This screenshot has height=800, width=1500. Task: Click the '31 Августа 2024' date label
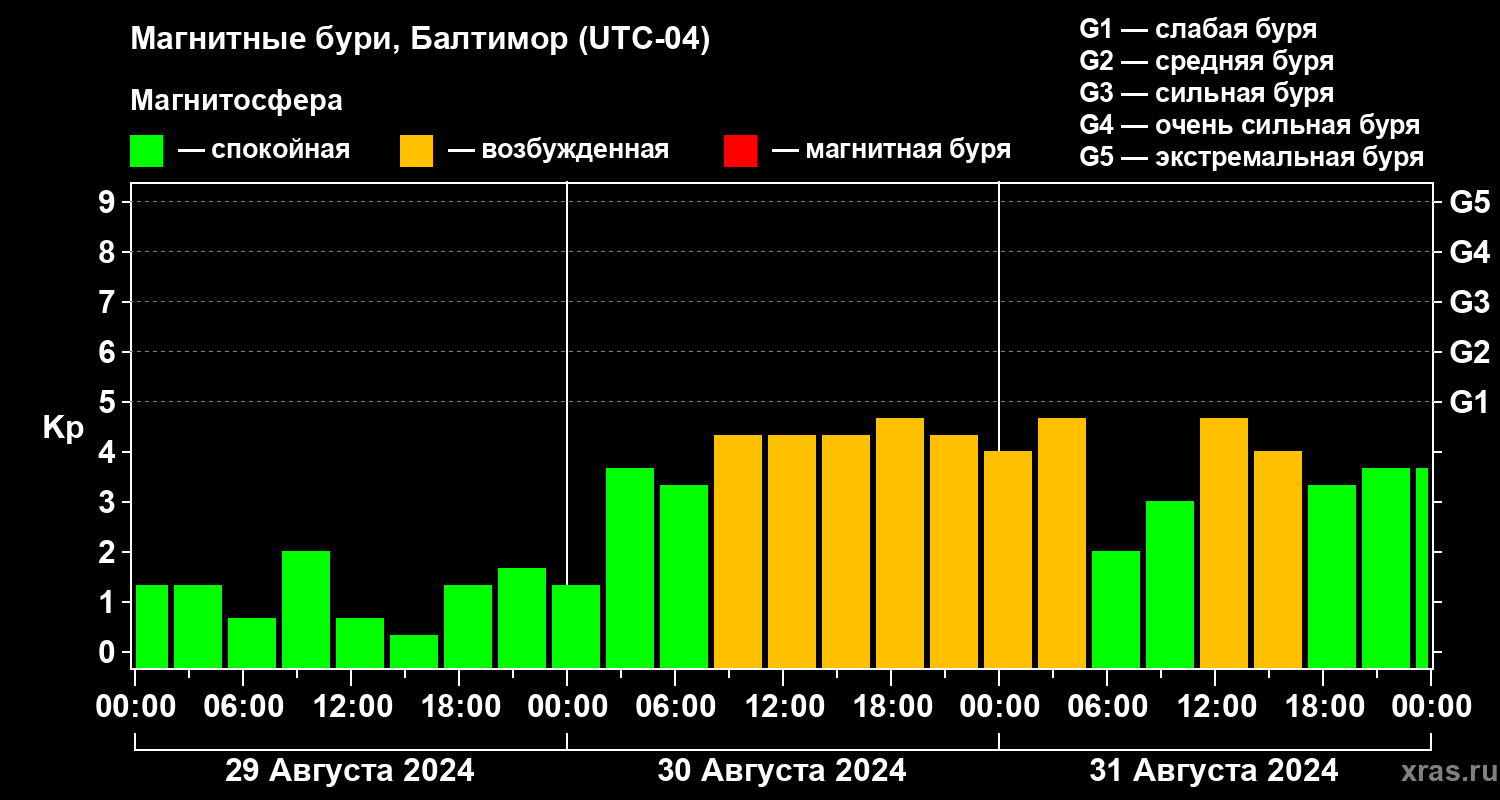(1214, 770)
